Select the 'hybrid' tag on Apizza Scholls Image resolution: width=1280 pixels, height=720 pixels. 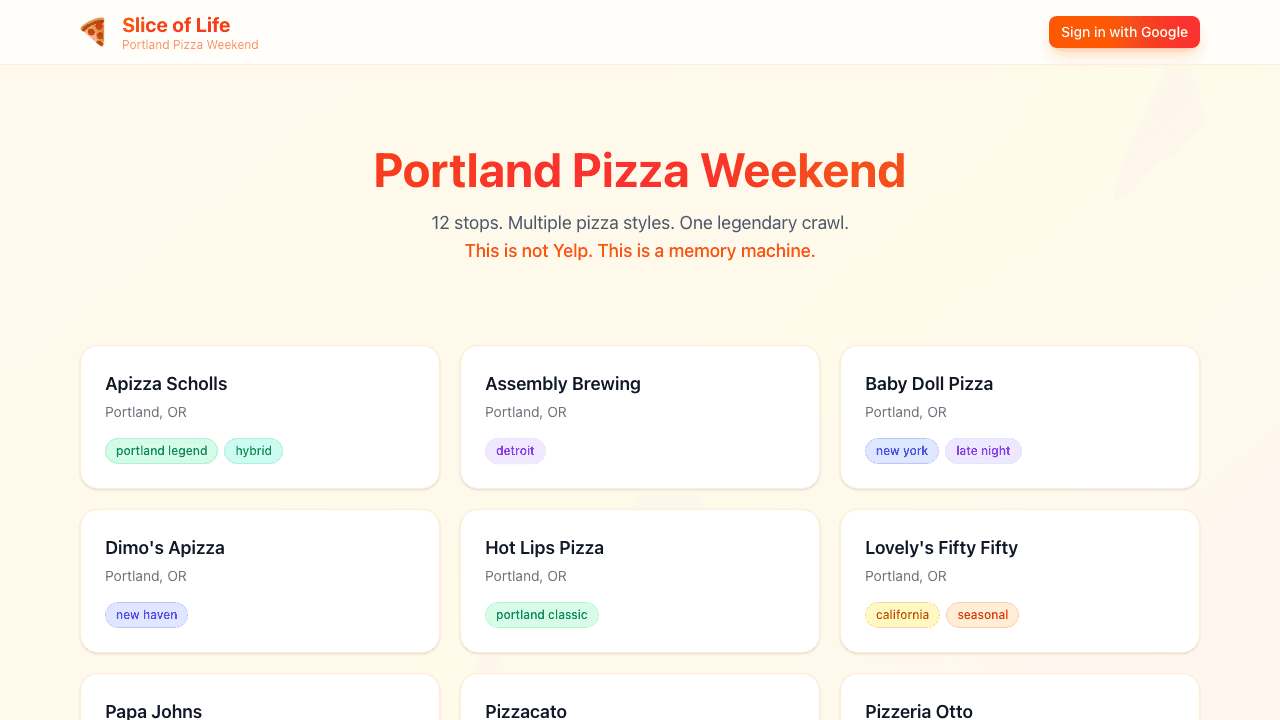click(x=253, y=451)
